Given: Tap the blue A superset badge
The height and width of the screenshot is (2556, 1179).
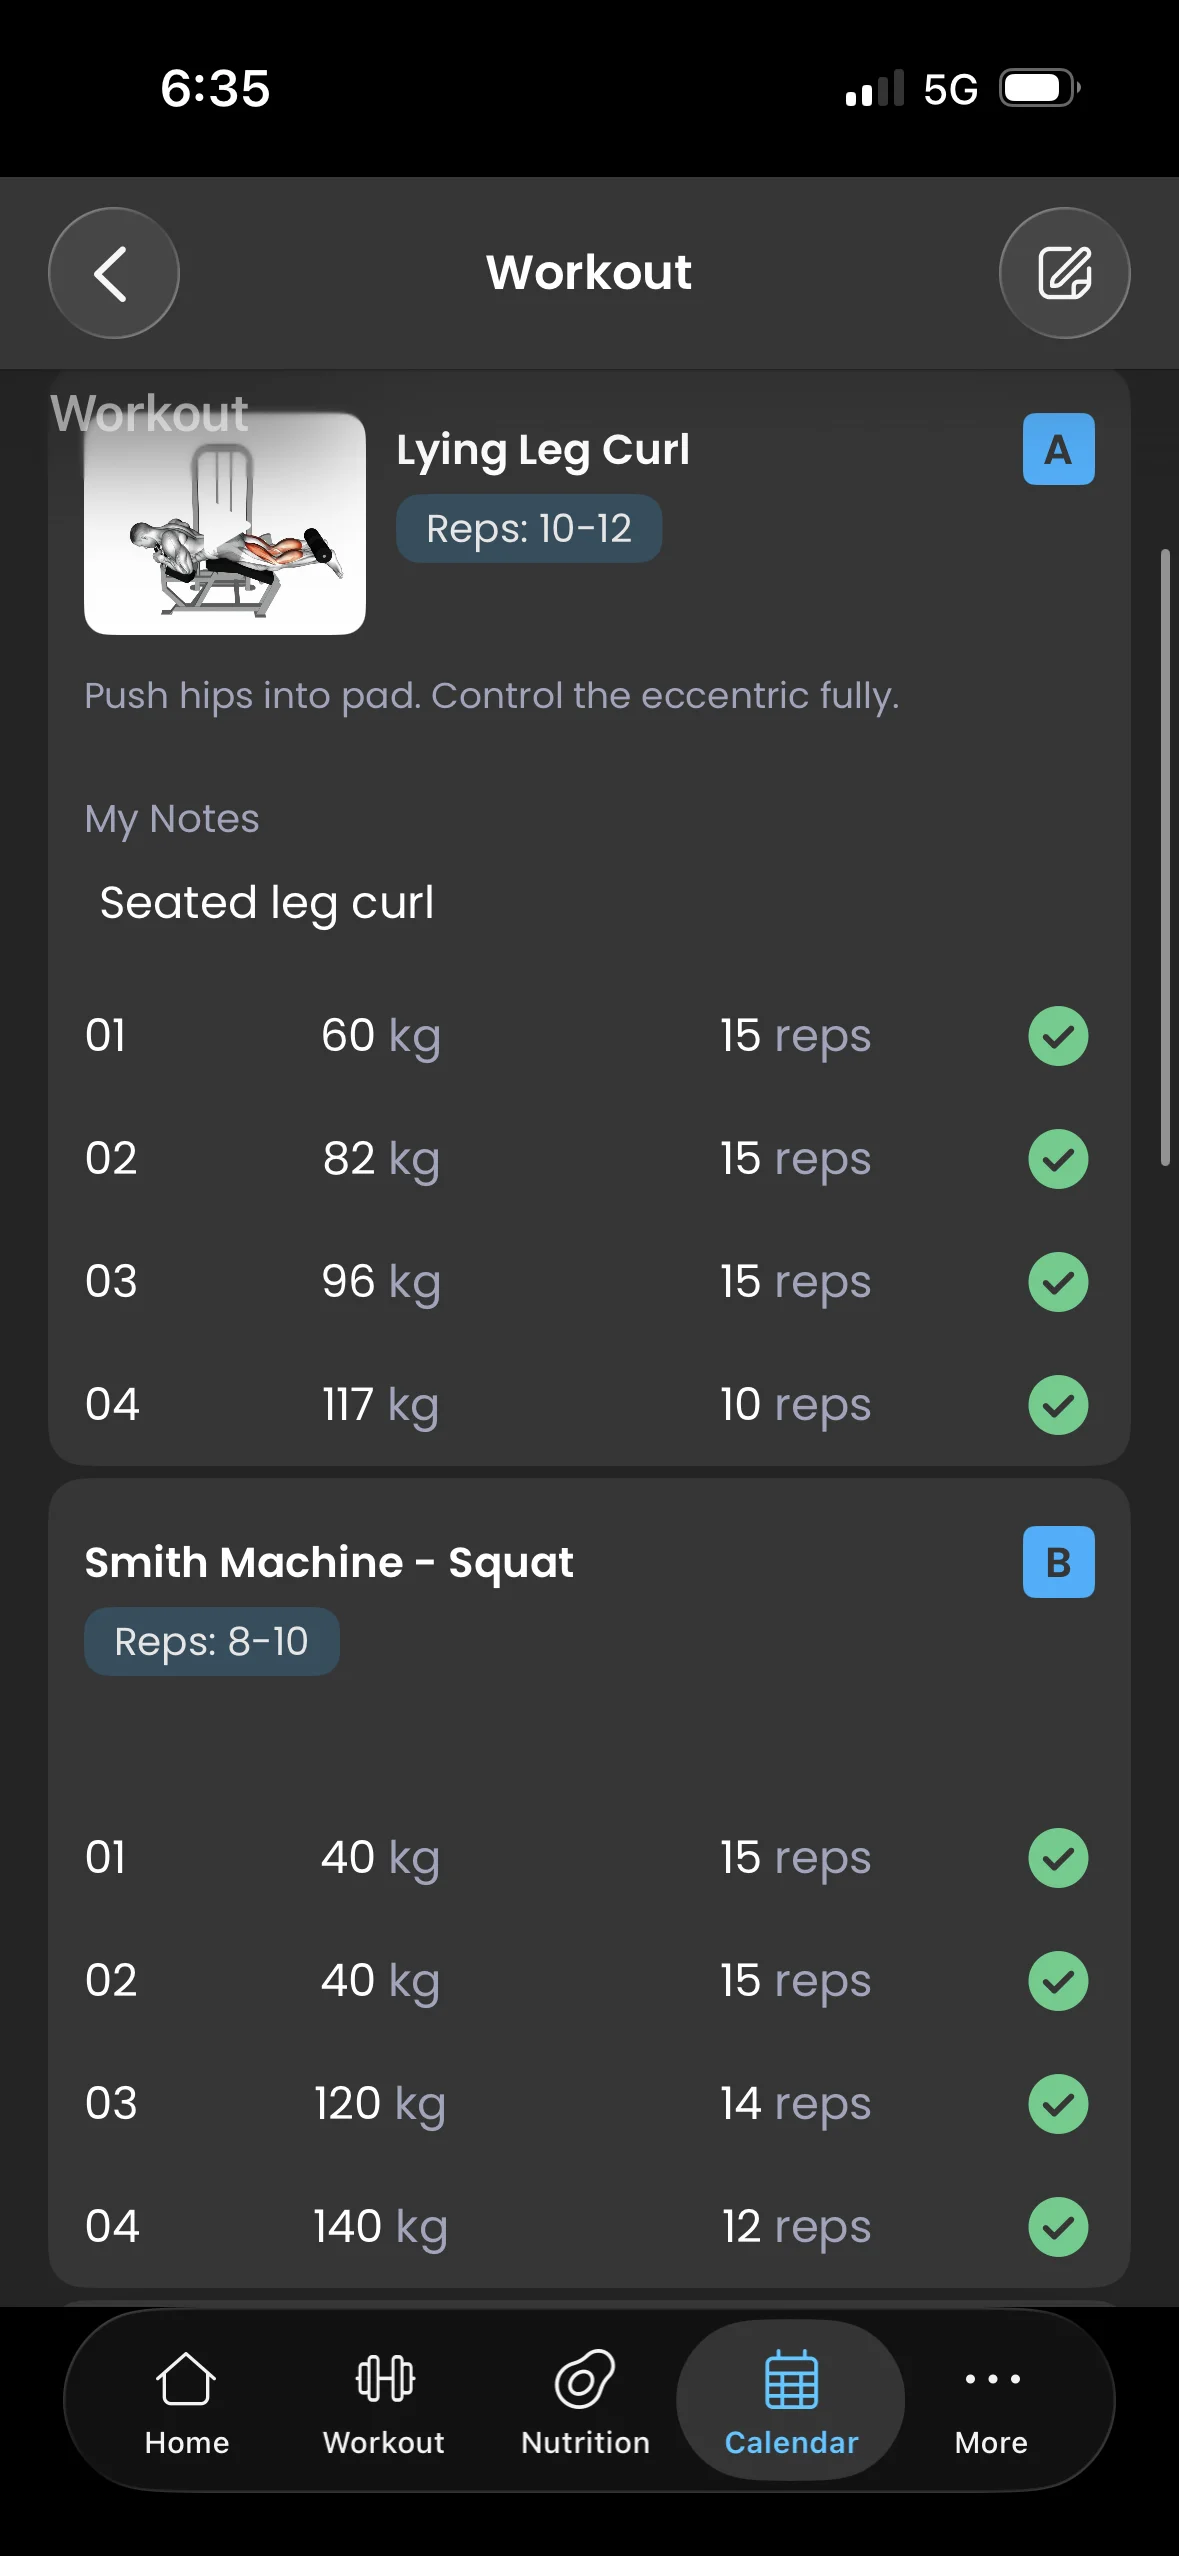Looking at the screenshot, I should click(1058, 449).
